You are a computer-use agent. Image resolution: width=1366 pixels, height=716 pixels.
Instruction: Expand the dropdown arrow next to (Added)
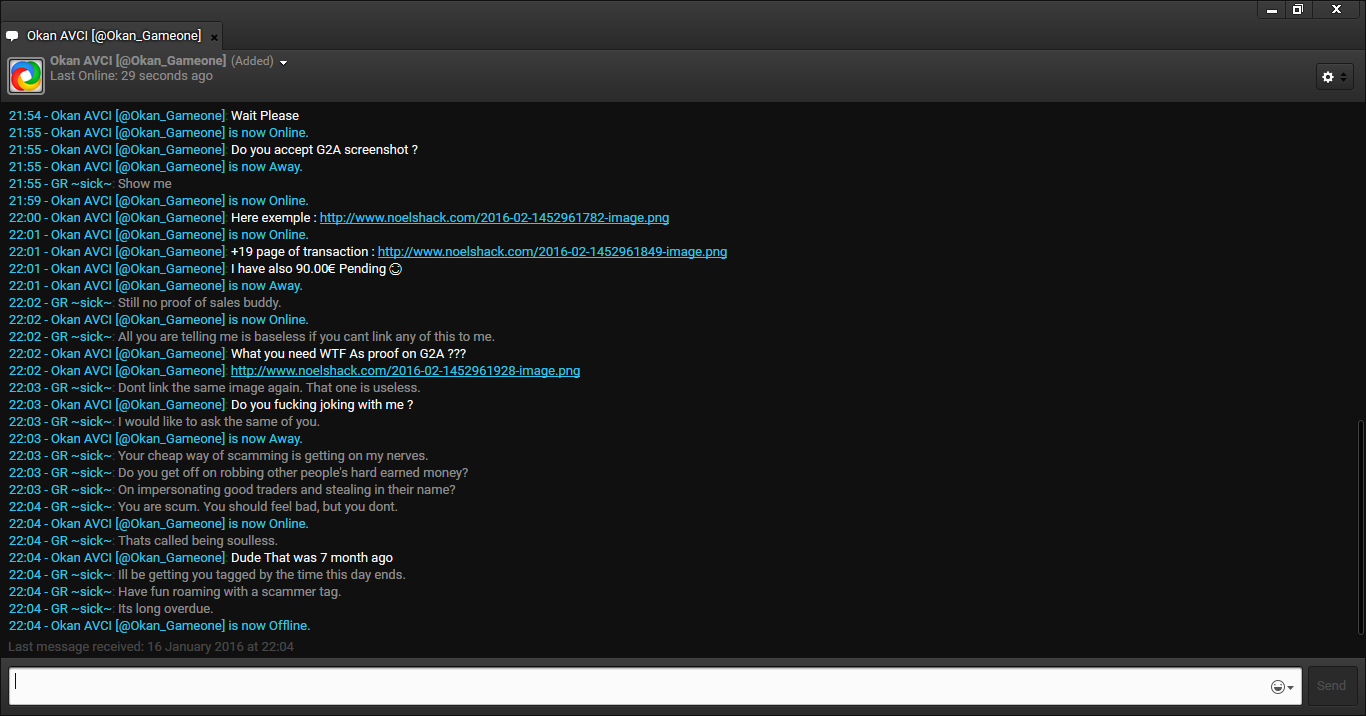284,62
